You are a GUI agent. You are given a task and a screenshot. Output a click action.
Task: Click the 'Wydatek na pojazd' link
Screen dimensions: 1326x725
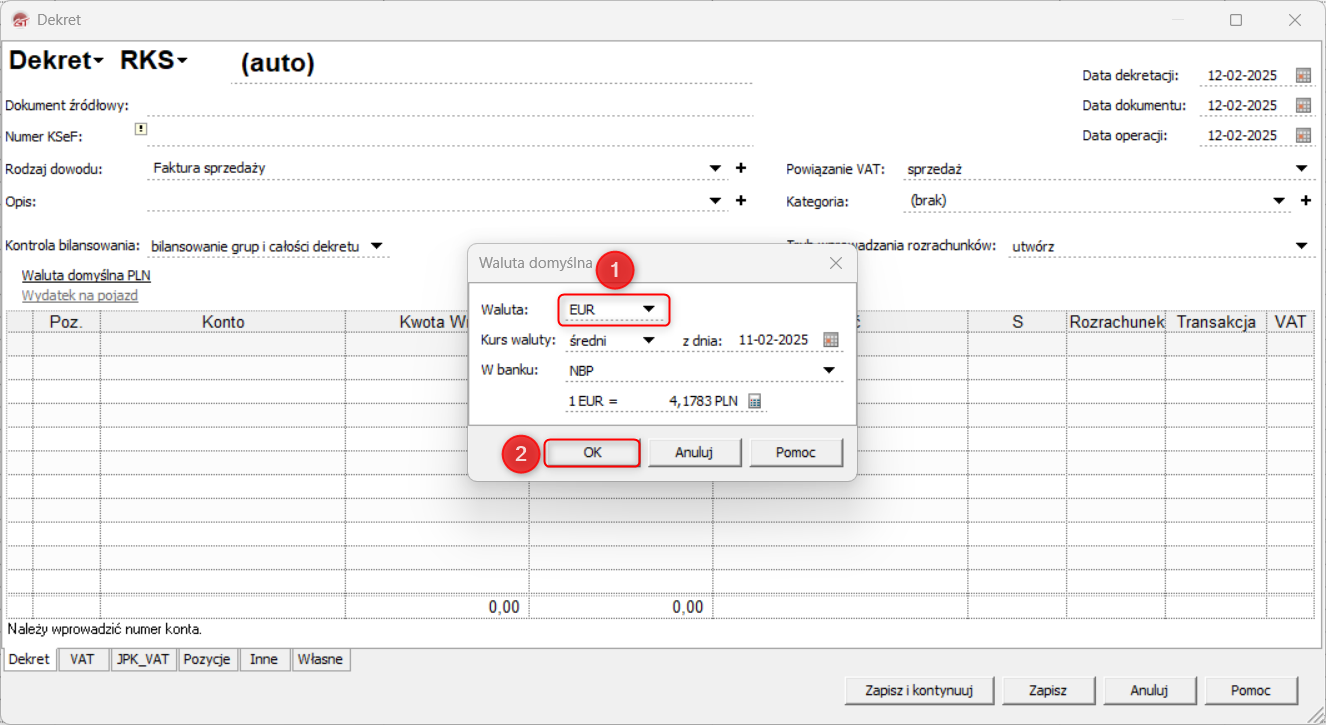[80, 296]
